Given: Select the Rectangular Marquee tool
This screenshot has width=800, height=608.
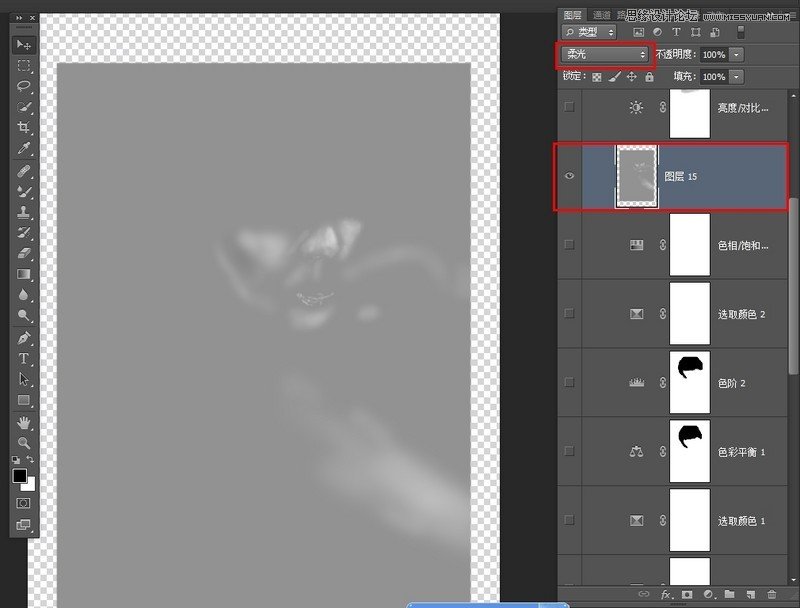Looking at the screenshot, I should (x=23, y=66).
